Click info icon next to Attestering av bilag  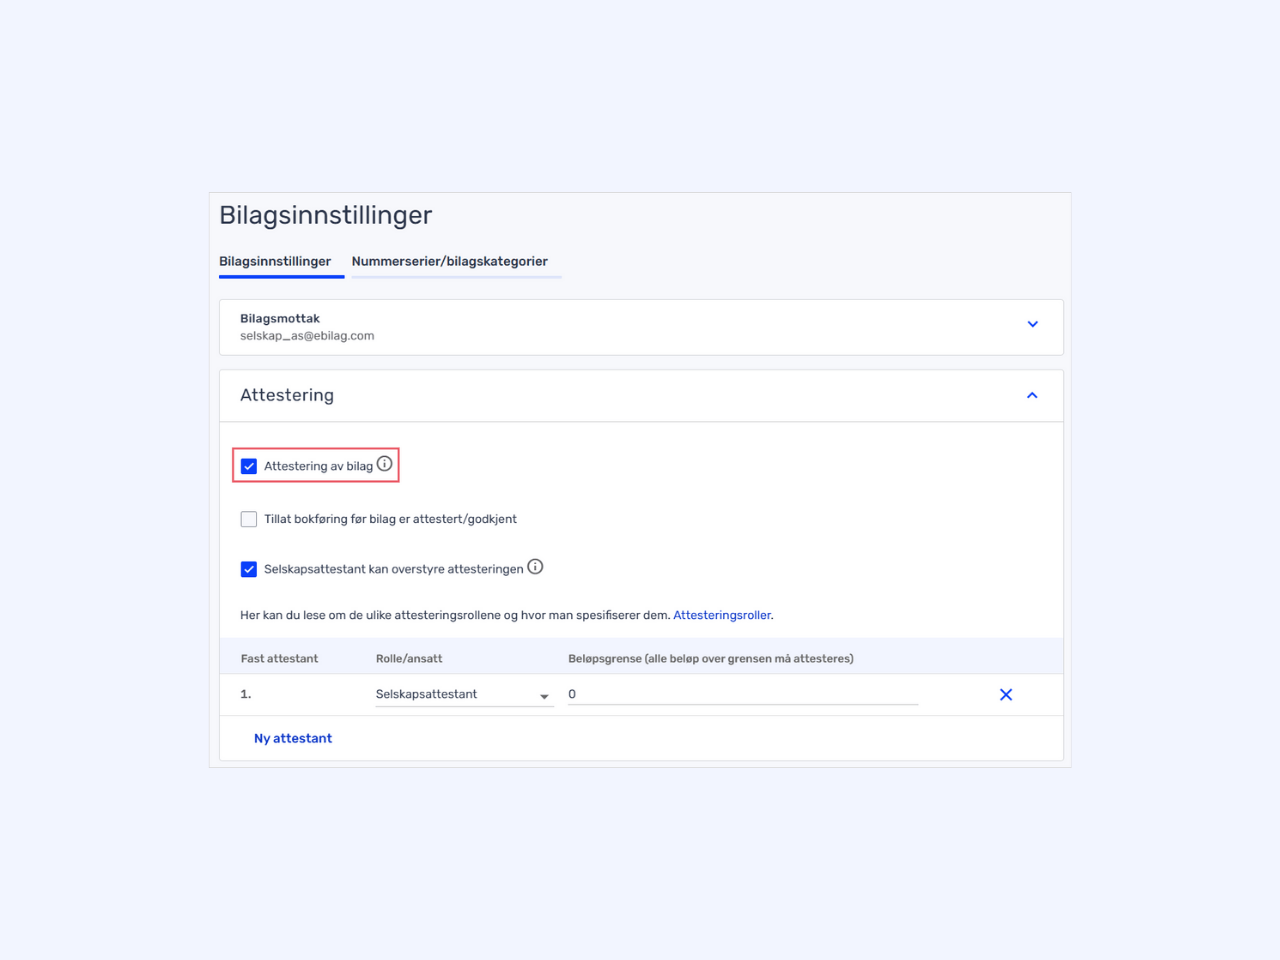384,464
